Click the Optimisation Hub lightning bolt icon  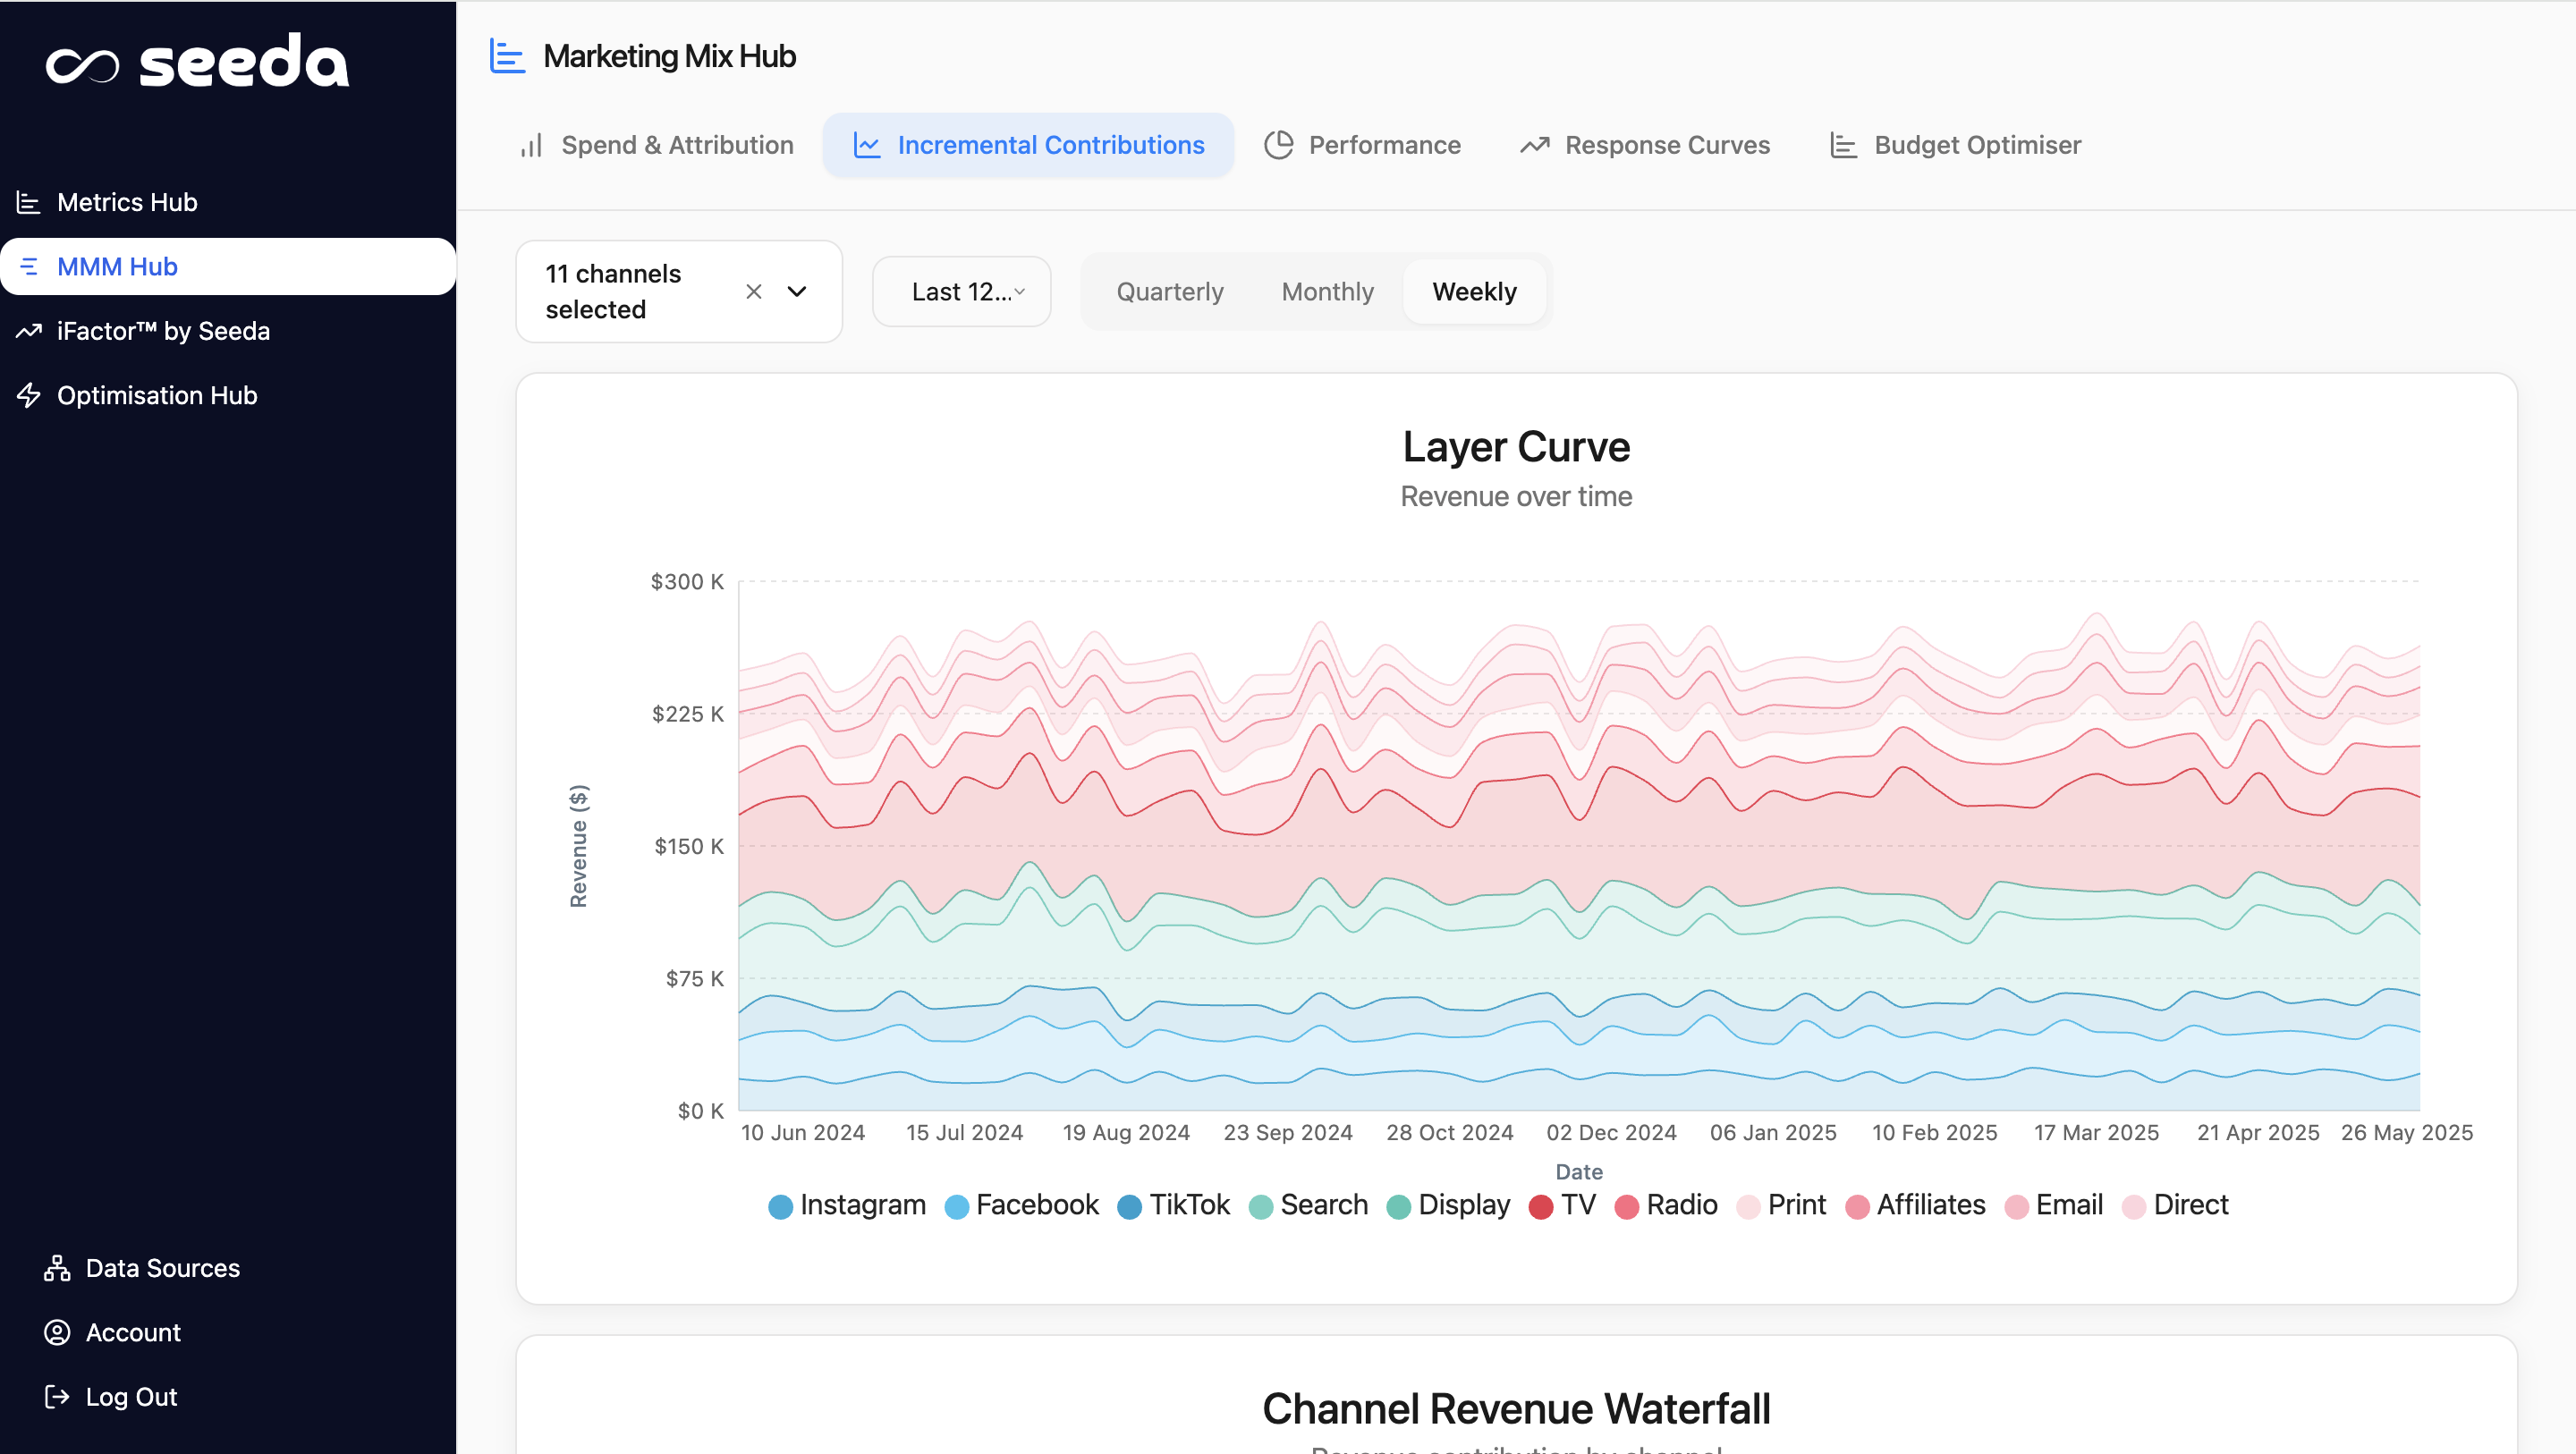coord(28,396)
